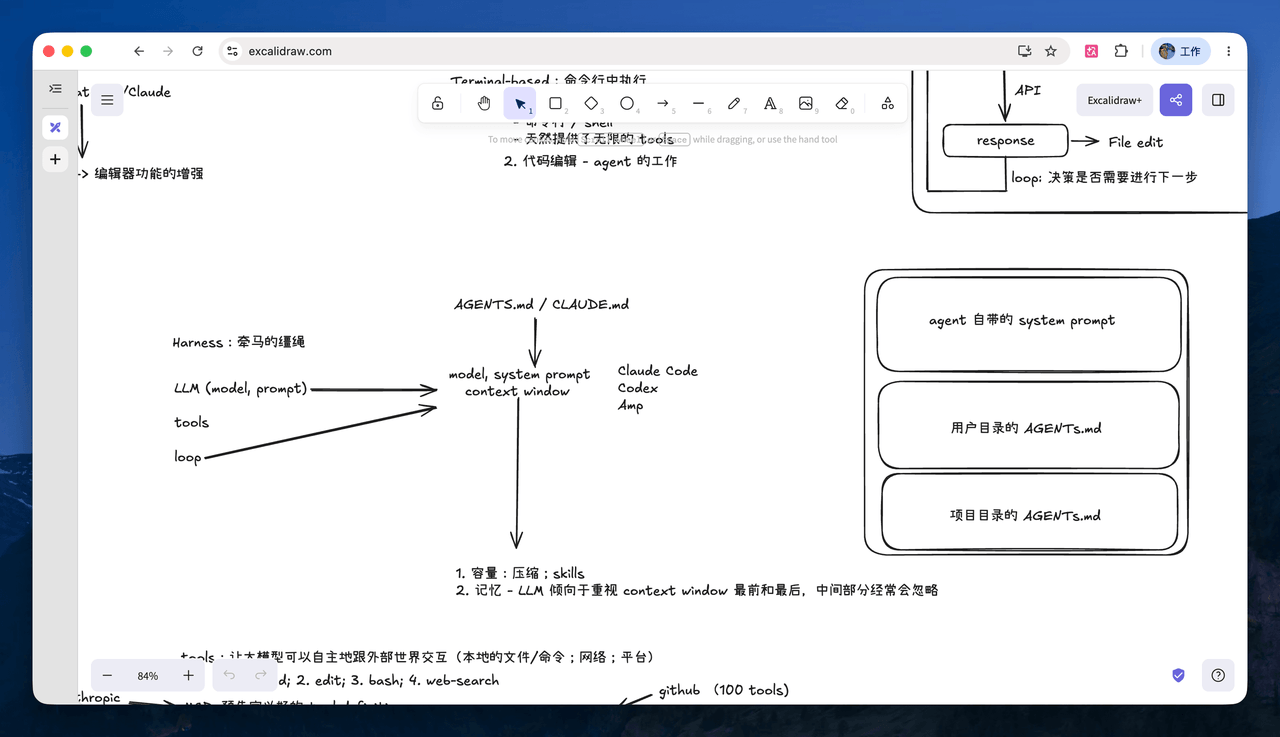The image size is (1280, 737).
Task: Click the blue shield encryption icon
Action: [1178, 675]
